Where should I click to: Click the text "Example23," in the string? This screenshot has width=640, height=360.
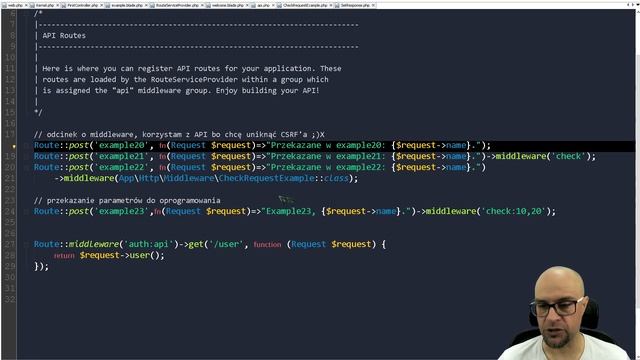tap(291, 211)
